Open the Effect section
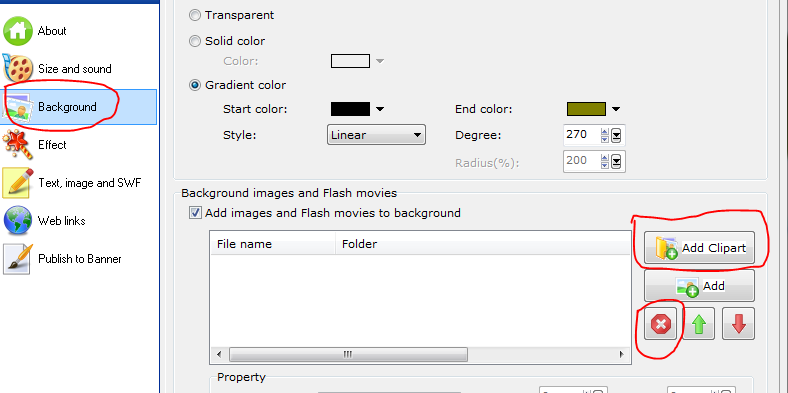The height and width of the screenshot is (393, 788). point(52,145)
